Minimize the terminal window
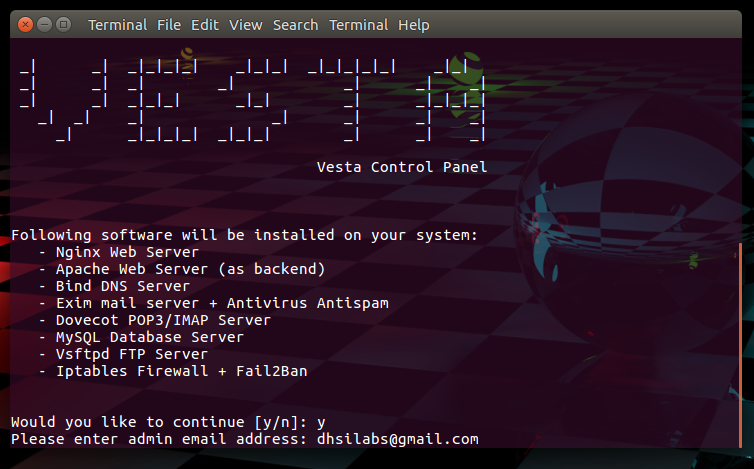This screenshot has width=754, height=469. tap(44, 24)
